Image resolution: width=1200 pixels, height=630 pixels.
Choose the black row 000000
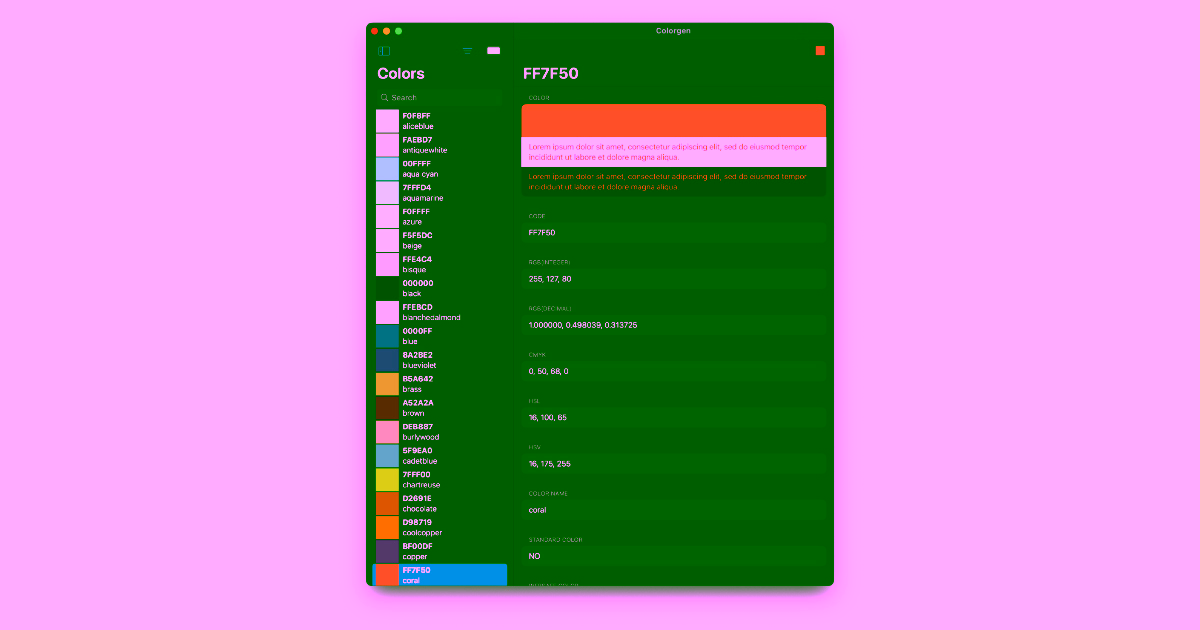coord(440,288)
